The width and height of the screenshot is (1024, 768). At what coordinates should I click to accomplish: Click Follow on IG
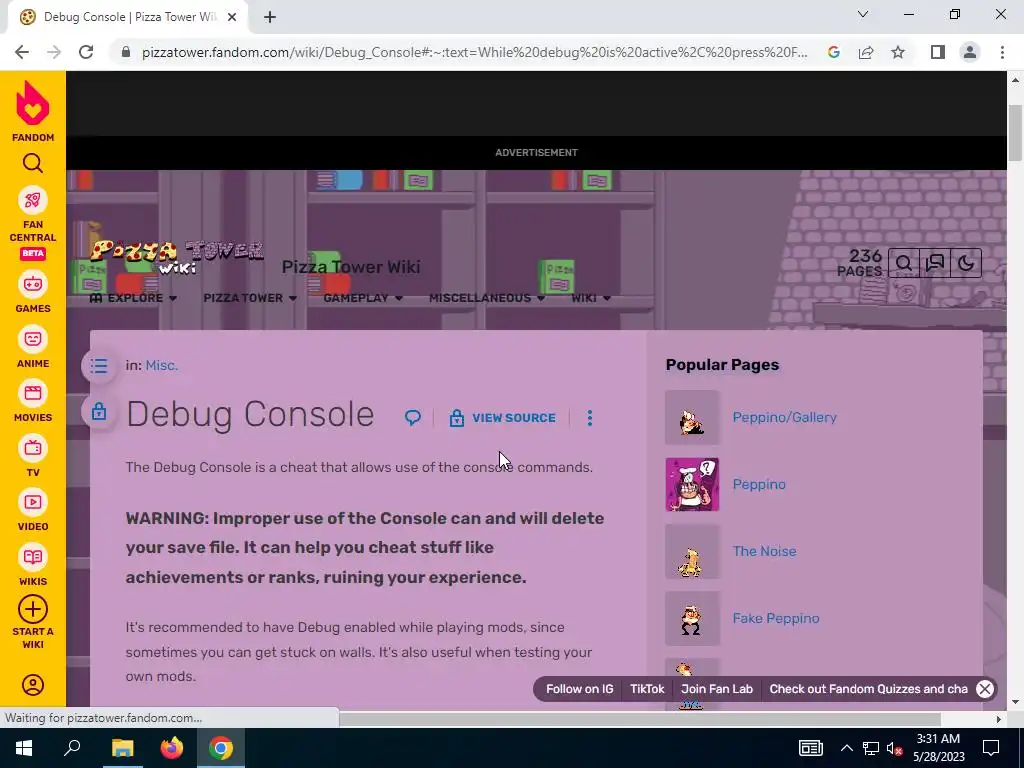coord(579,689)
